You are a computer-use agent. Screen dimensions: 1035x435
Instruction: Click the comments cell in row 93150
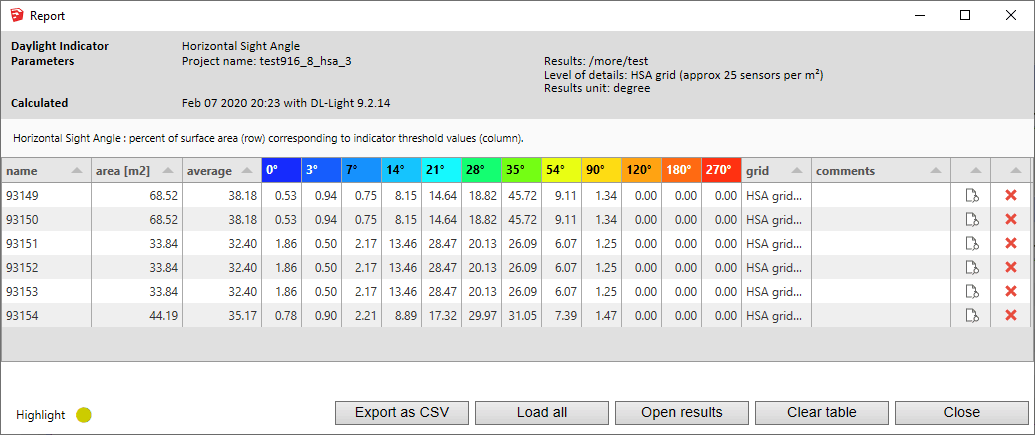point(881,218)
